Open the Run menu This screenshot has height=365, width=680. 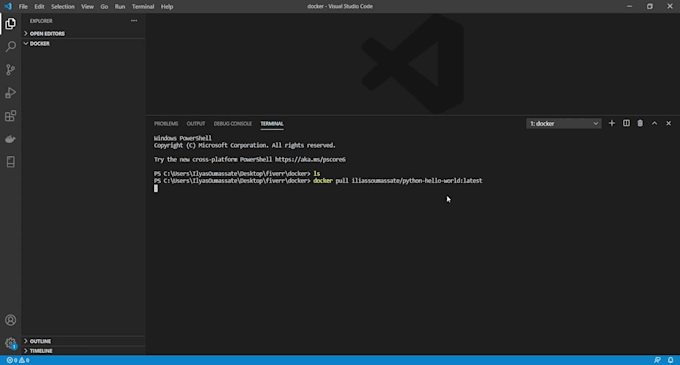120,7
